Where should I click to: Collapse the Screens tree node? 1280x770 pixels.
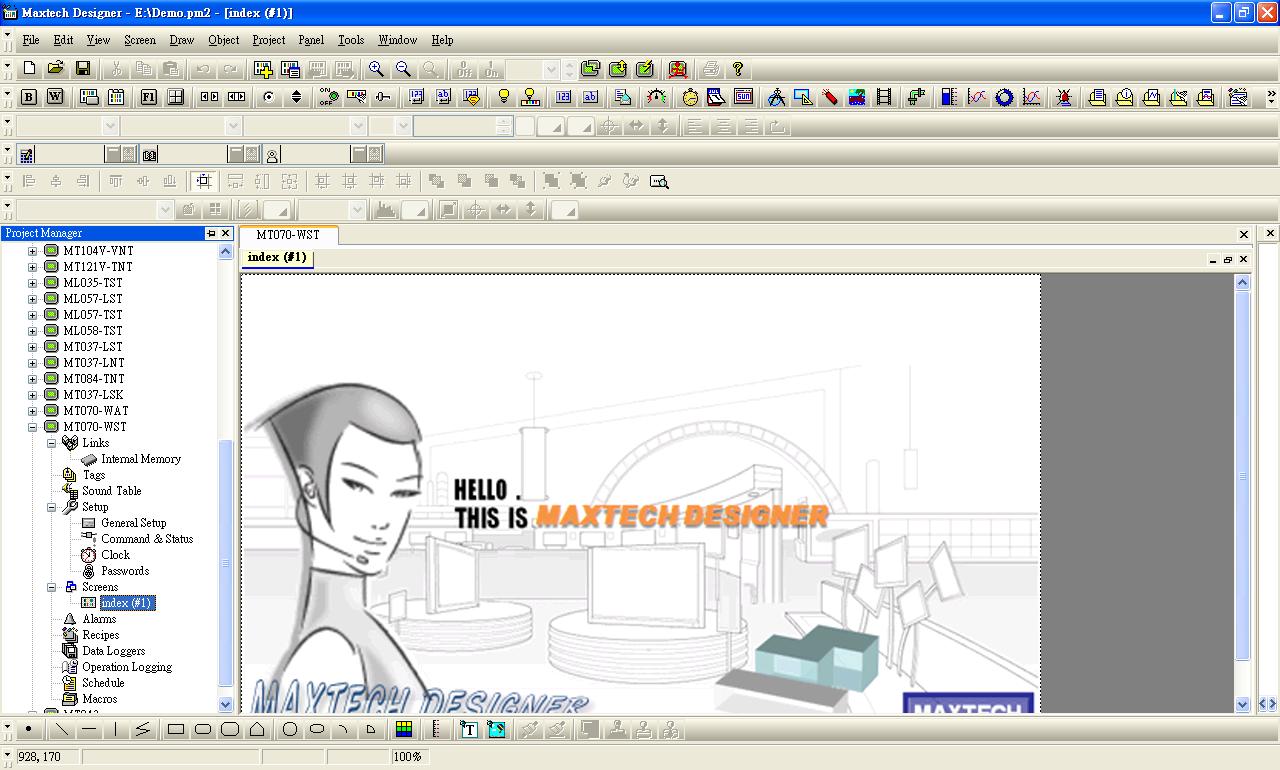pos(51,587)
